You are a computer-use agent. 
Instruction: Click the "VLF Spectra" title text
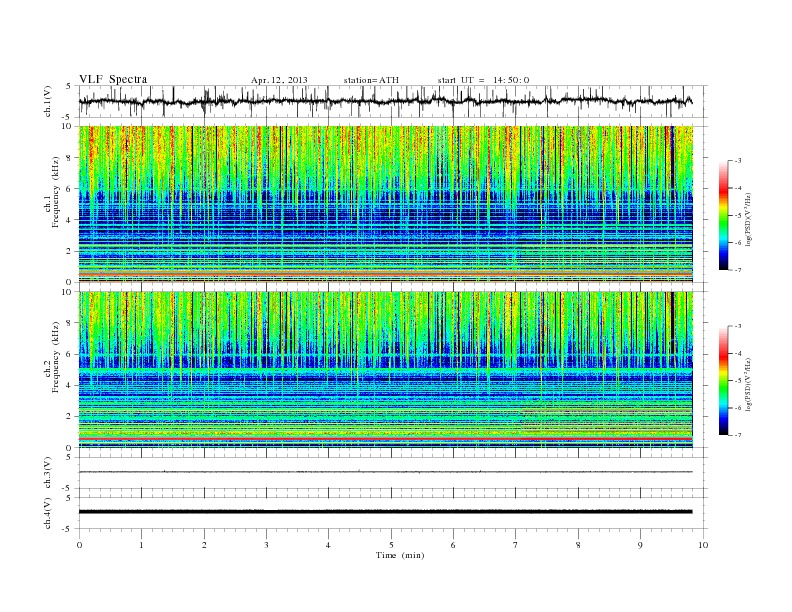coord(113,79)
